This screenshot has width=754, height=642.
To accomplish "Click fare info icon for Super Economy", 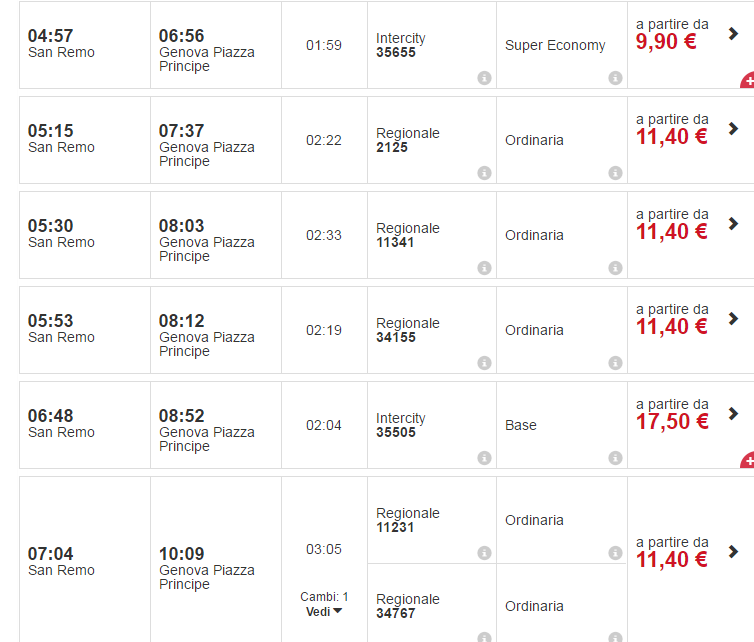I will click(x=615, y=78).
